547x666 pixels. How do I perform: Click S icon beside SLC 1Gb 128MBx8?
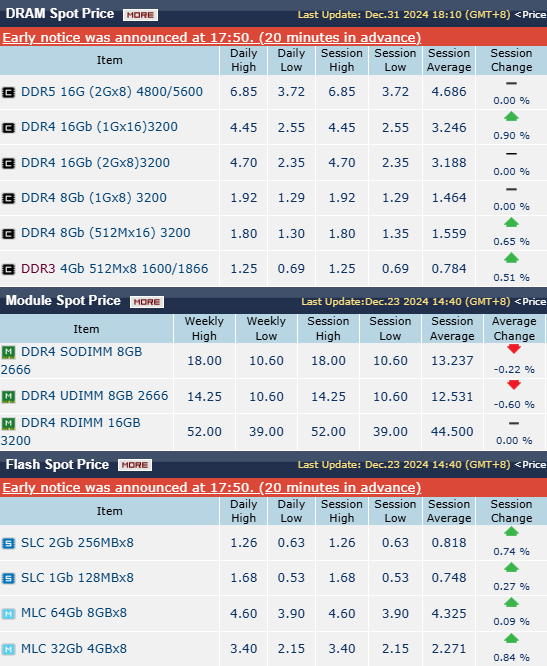(8, 579)
